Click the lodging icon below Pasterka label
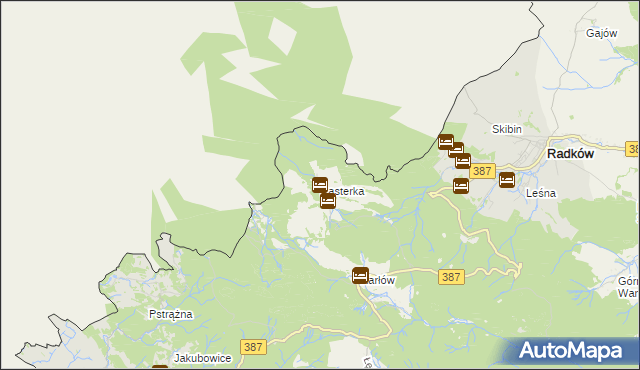This screenshot has width=640, height=370. (328, 201)
